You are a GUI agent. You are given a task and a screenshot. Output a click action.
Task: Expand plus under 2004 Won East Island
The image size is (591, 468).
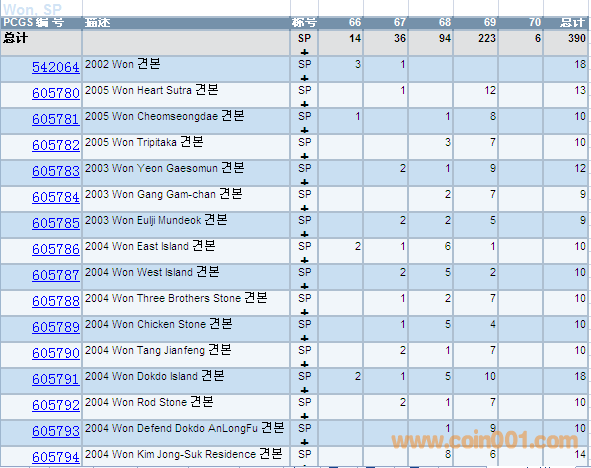[x=305, y=260]
